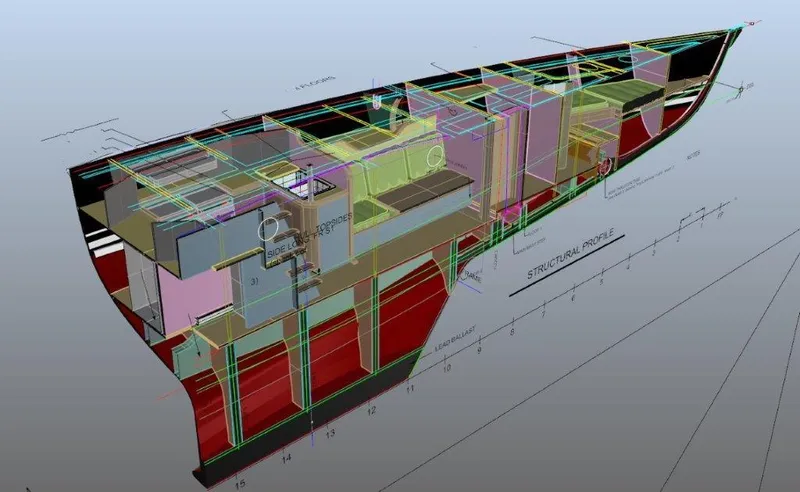The width and height of the screenshot is (800, 492).
Task: Select the galley sink object
Action: (x=306, y=183)
